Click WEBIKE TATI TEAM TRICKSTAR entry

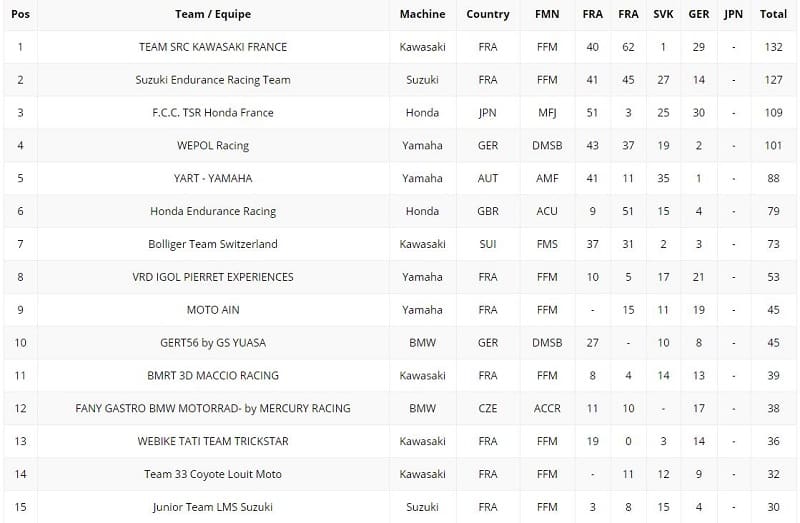click(x=212, y=441)
